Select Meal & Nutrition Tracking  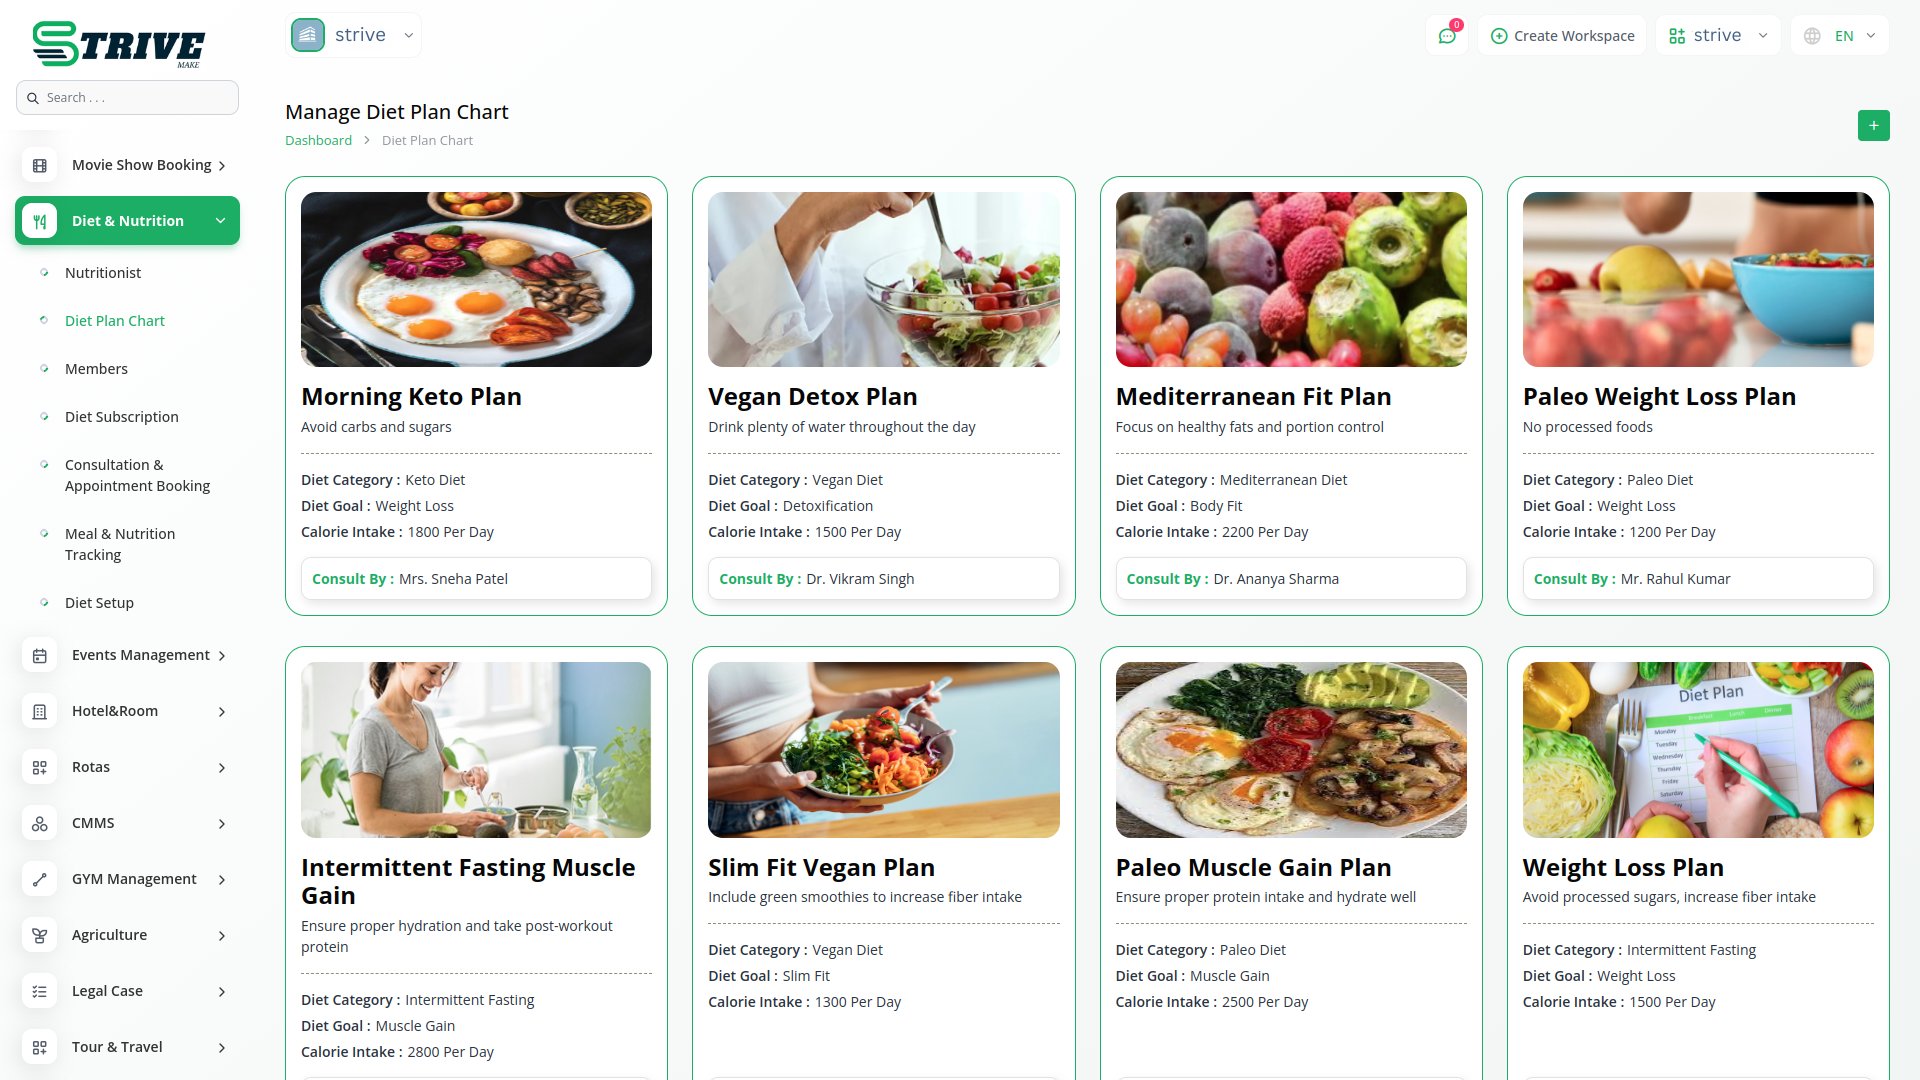coord(120,544)
